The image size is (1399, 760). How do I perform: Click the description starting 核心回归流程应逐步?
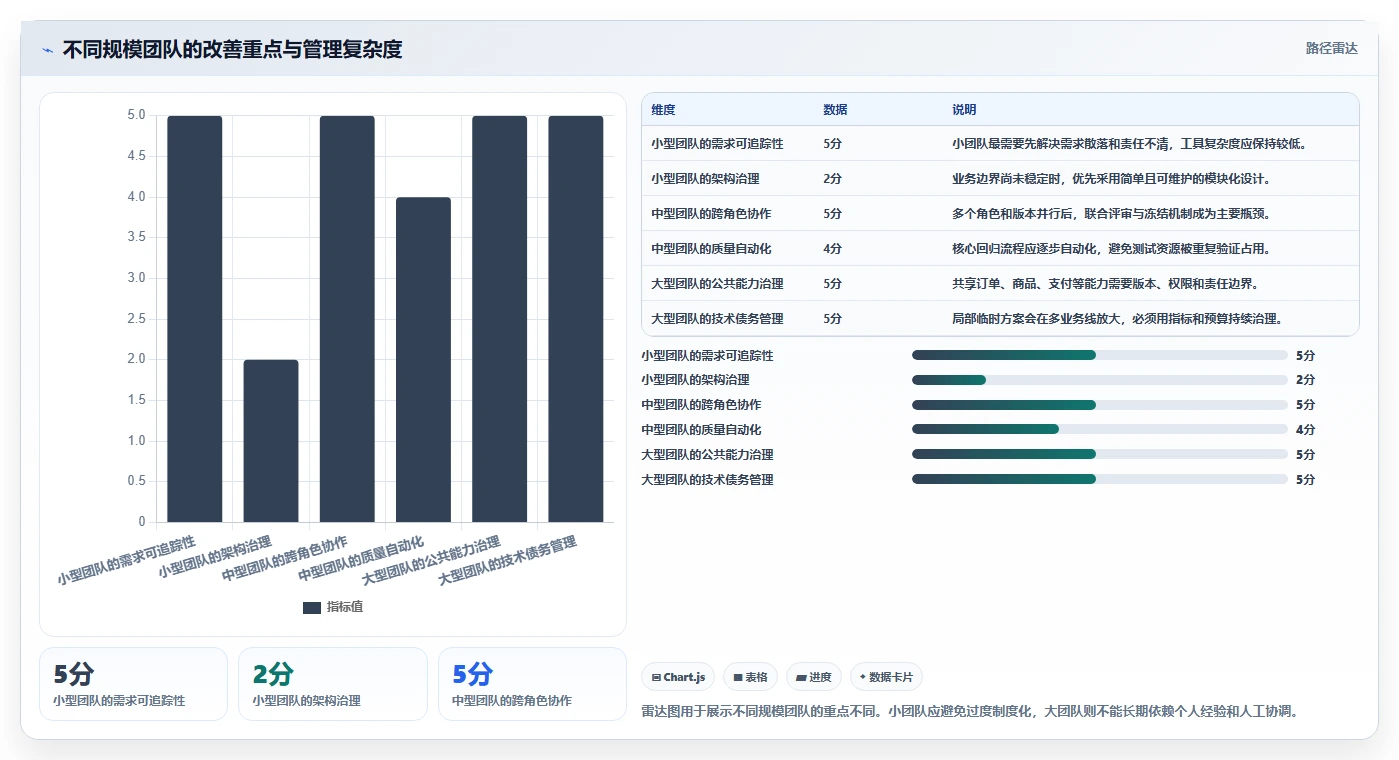[1111, 249]
